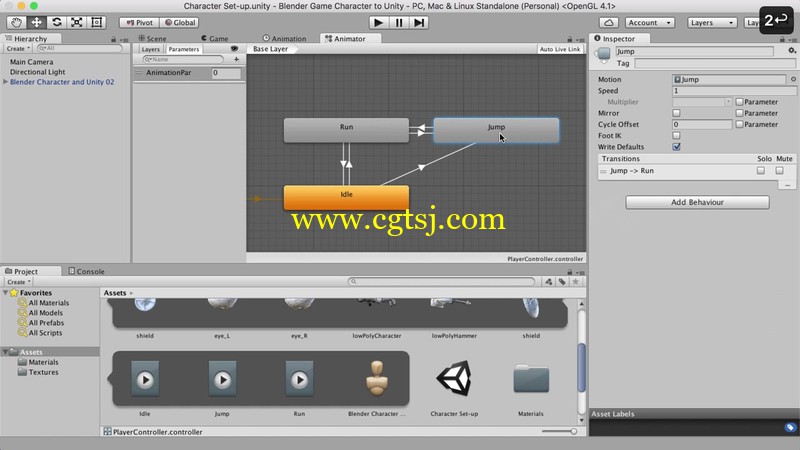800x450 pixels.
Task: Start Play mode
Action: (379, 22)
